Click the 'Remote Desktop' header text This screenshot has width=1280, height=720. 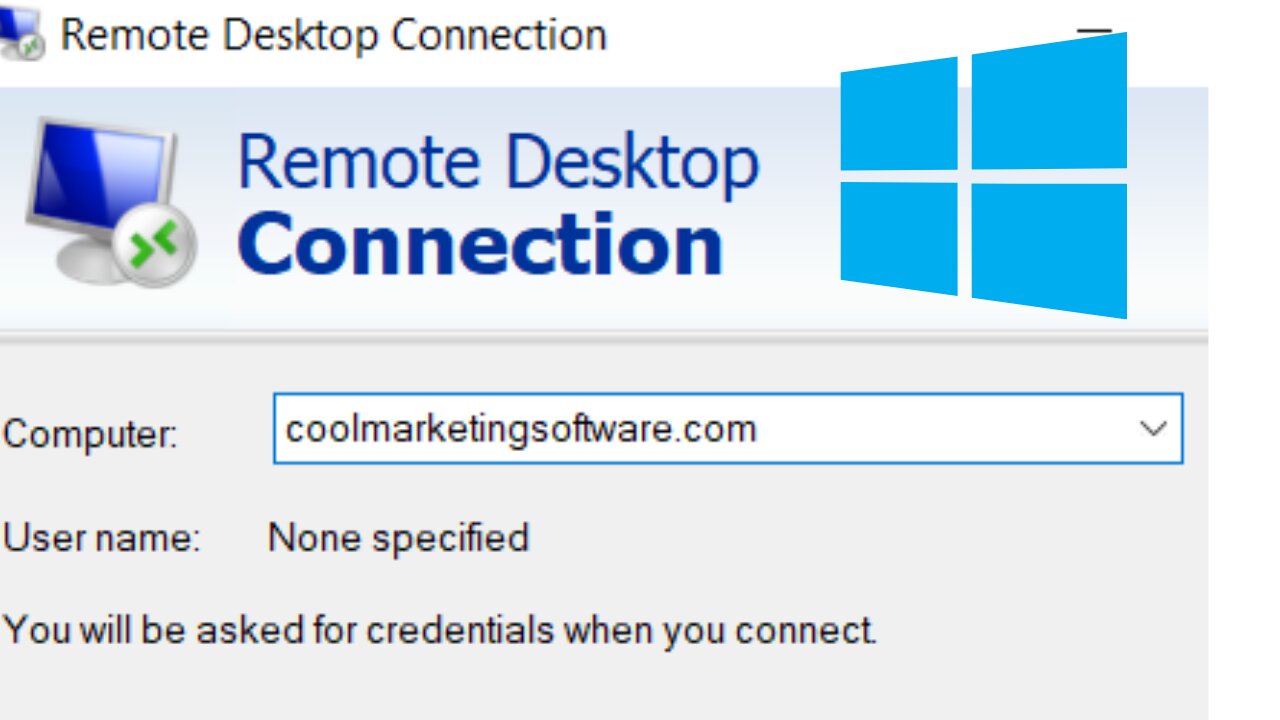(x=500, y=158)
